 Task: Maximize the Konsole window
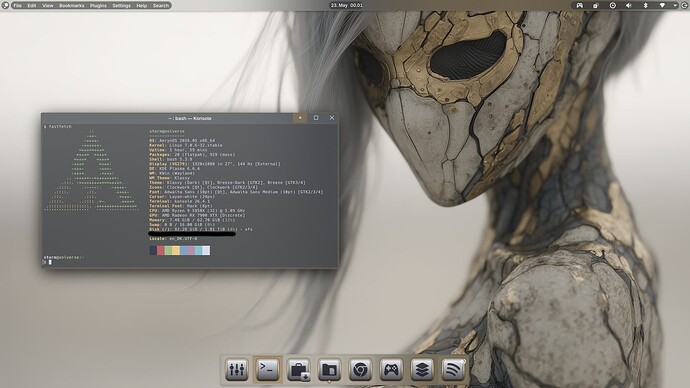tap(316, 118)
